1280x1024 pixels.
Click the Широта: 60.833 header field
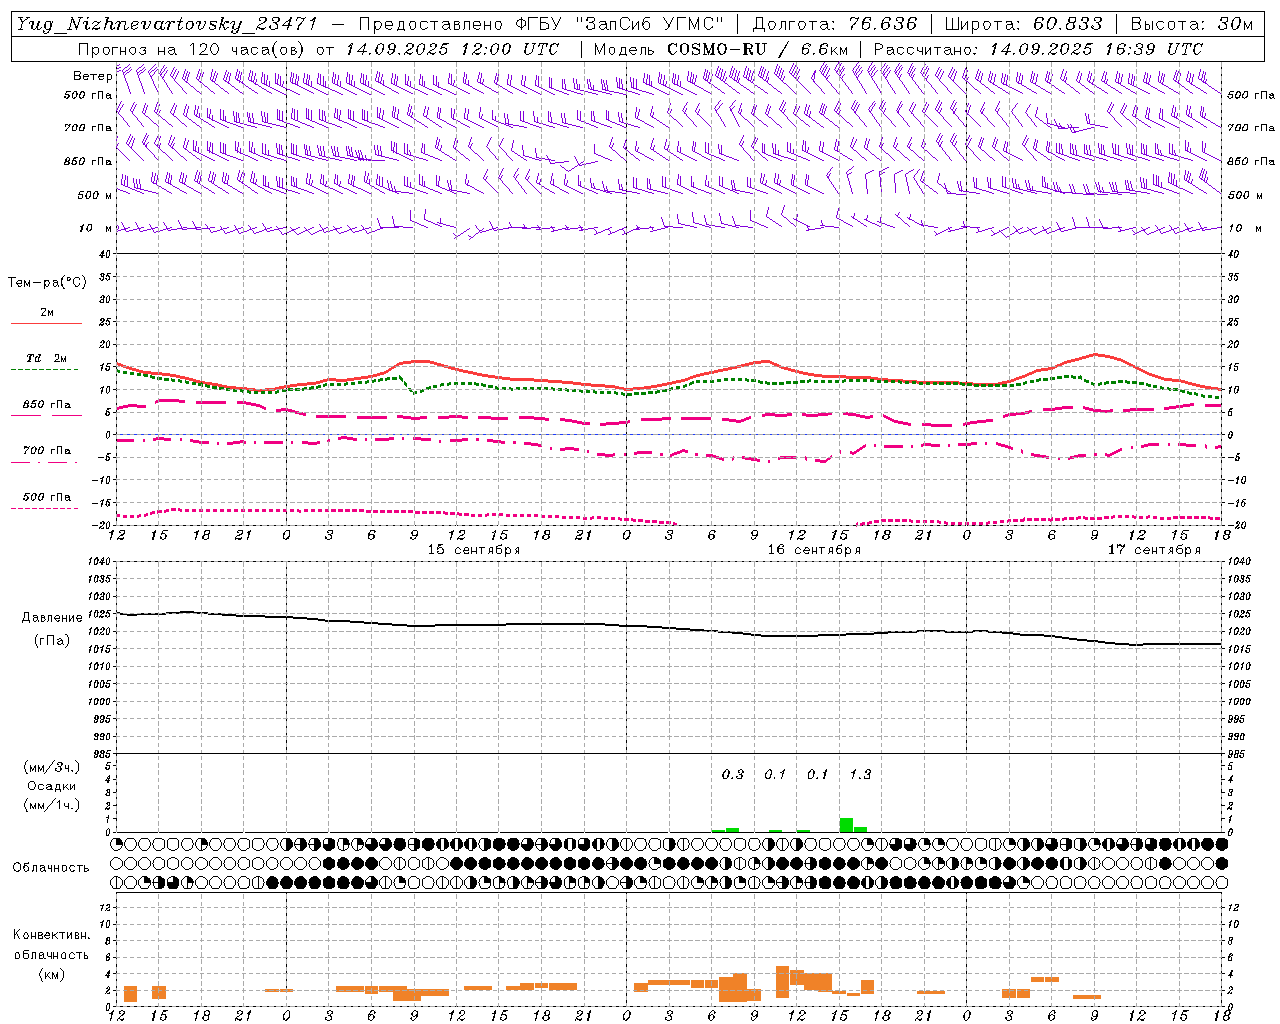point(1023,24)
